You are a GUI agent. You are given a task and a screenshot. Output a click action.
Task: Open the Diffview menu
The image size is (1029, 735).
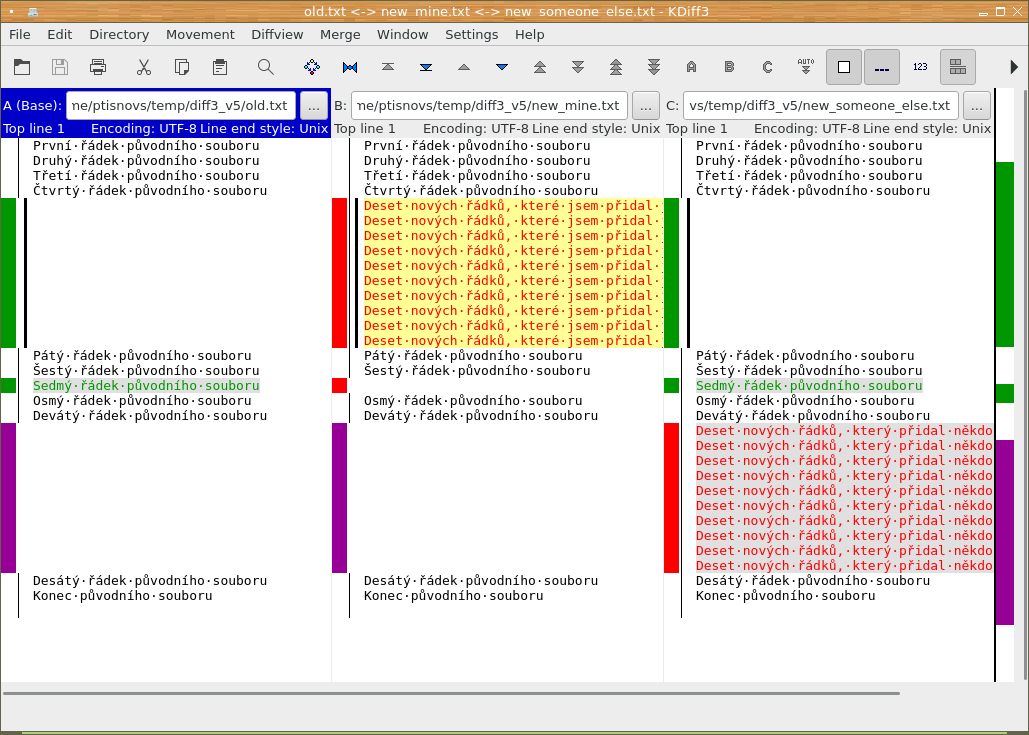coord(277,34)
